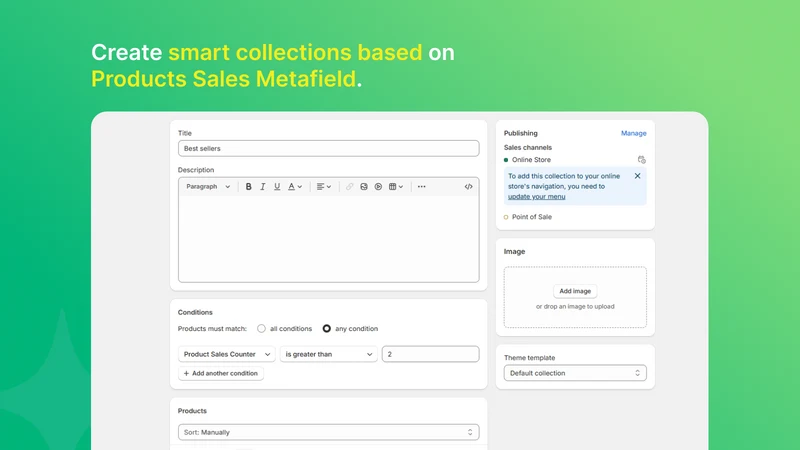800x450 pixels.
Task: Select the any condition radio button
Action: pyautogui.click(x=327, y=329)
